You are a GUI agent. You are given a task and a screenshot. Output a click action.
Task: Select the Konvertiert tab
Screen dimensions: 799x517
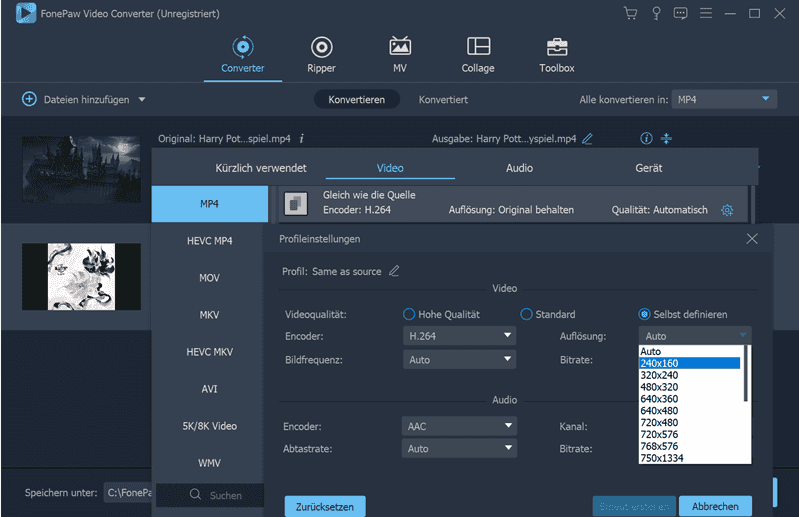(x=443, y=99)
